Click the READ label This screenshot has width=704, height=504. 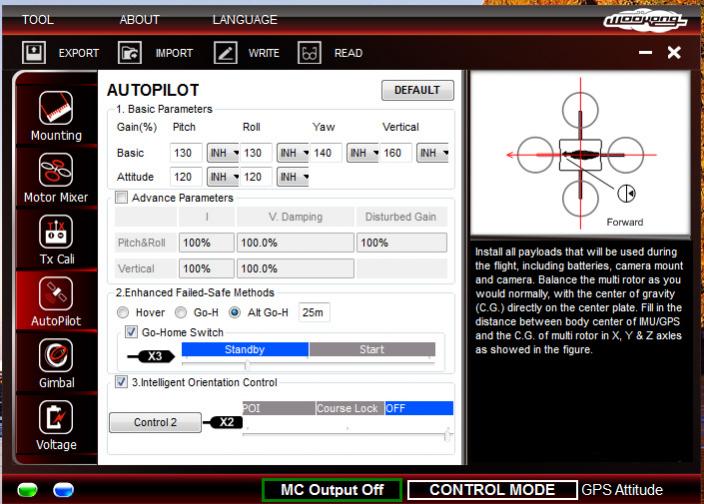[x=348, y=53]
